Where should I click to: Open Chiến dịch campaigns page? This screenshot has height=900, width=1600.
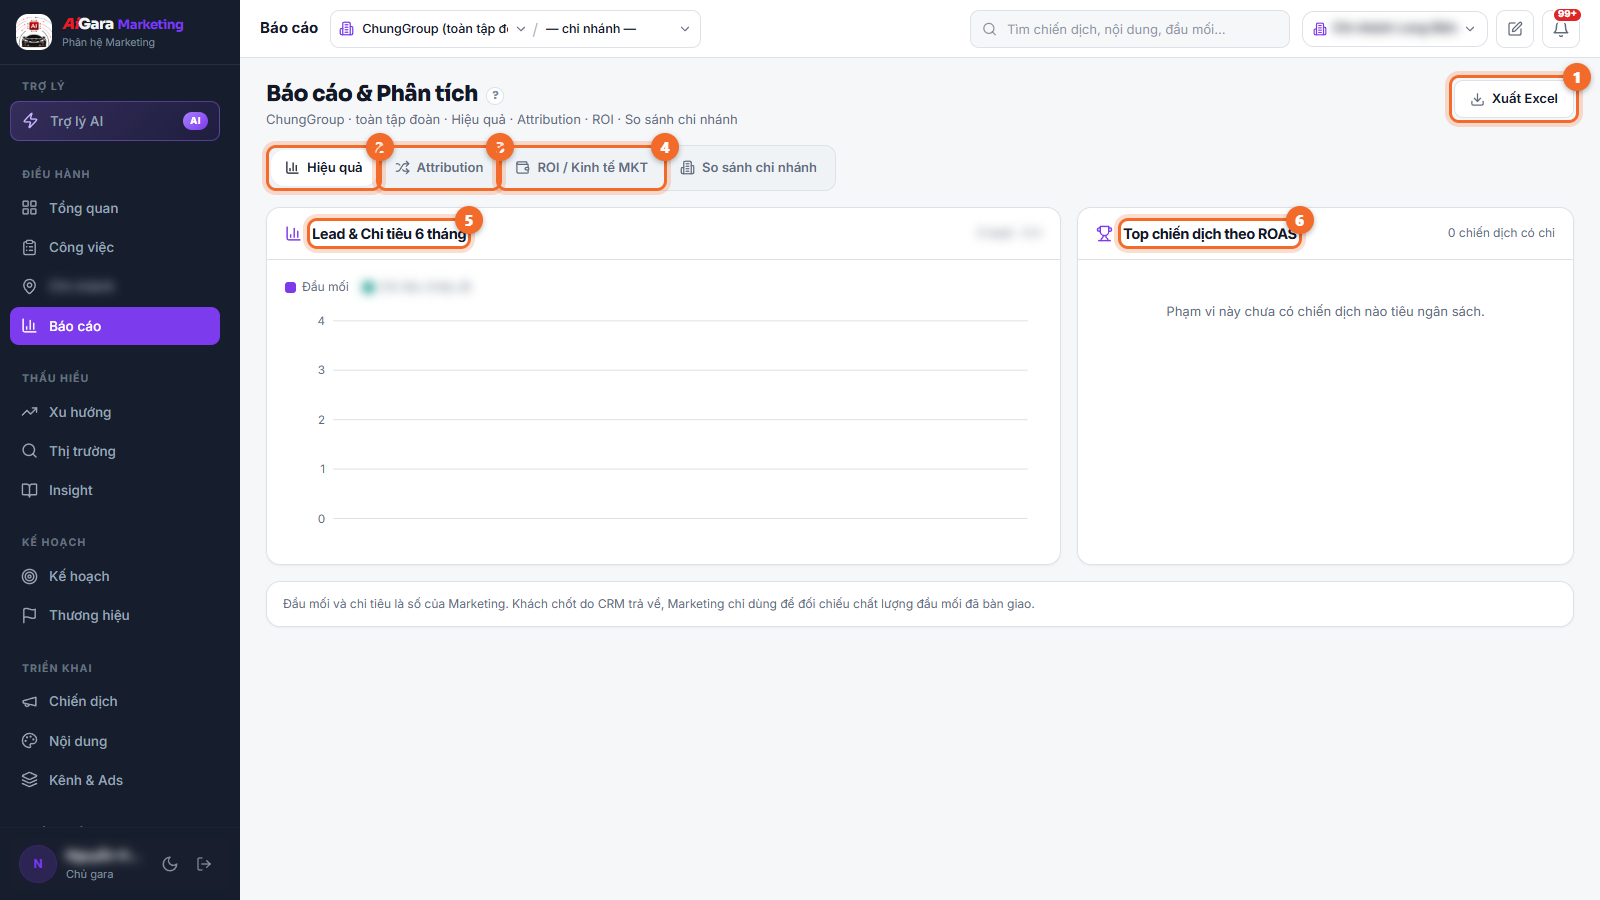[x=115, y=701]
